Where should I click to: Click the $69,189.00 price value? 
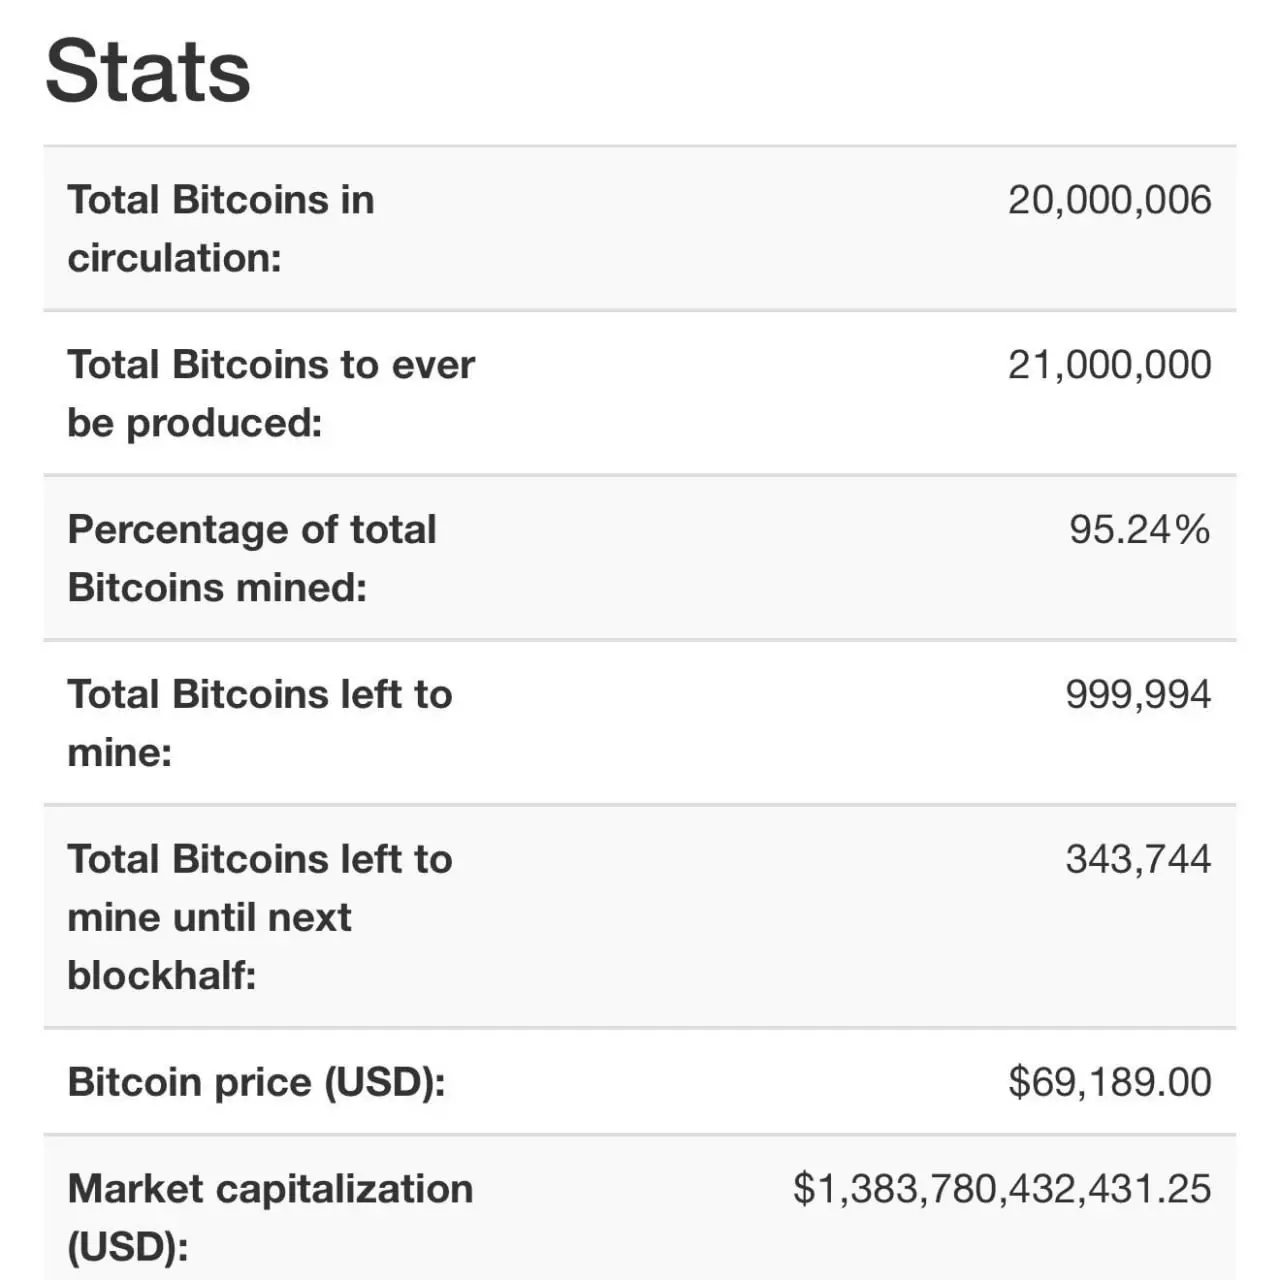(x=1110, y=1083)
